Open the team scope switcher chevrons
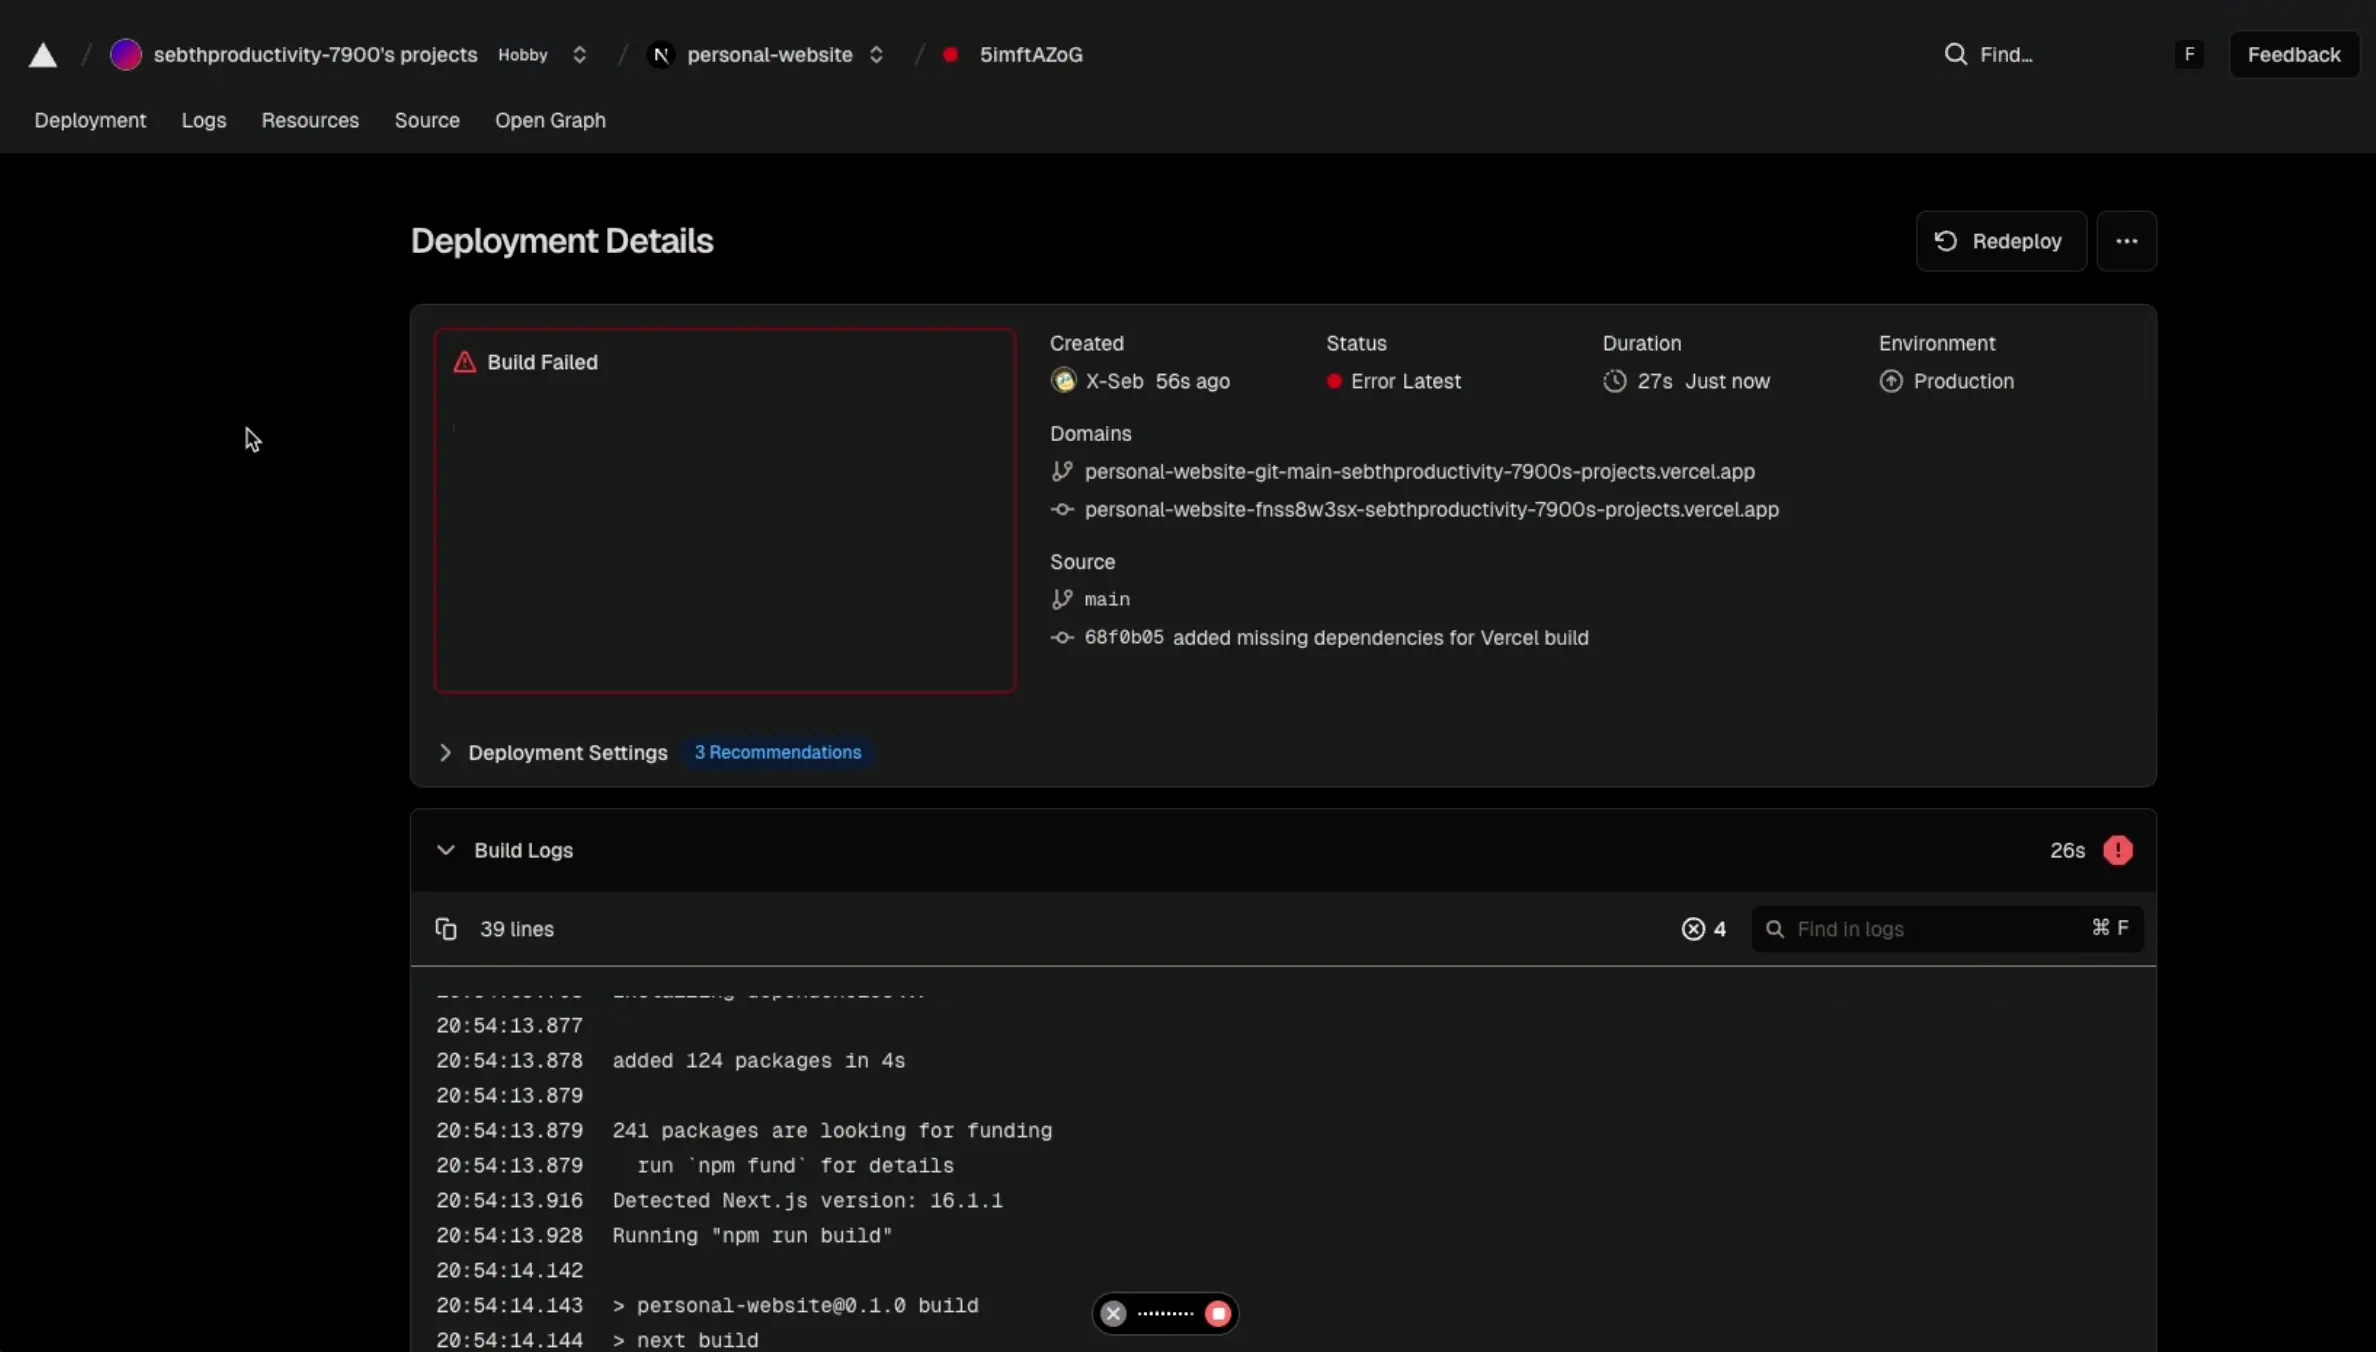The height and width of the screenshot is (1352, 2376). coord(579,55)
